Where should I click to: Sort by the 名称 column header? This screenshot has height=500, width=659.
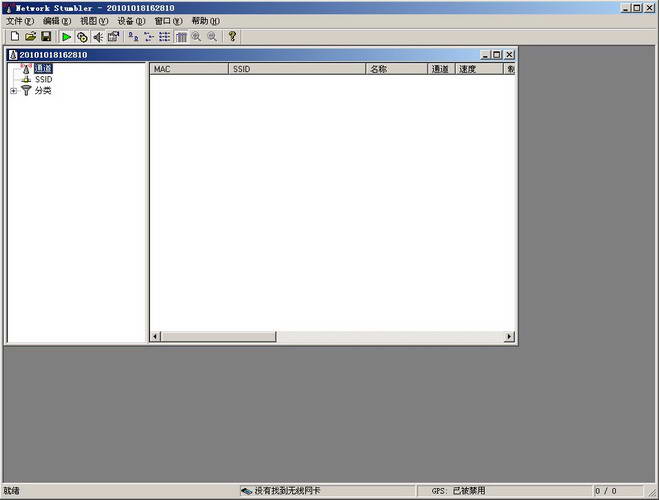[x=397, y=69]
